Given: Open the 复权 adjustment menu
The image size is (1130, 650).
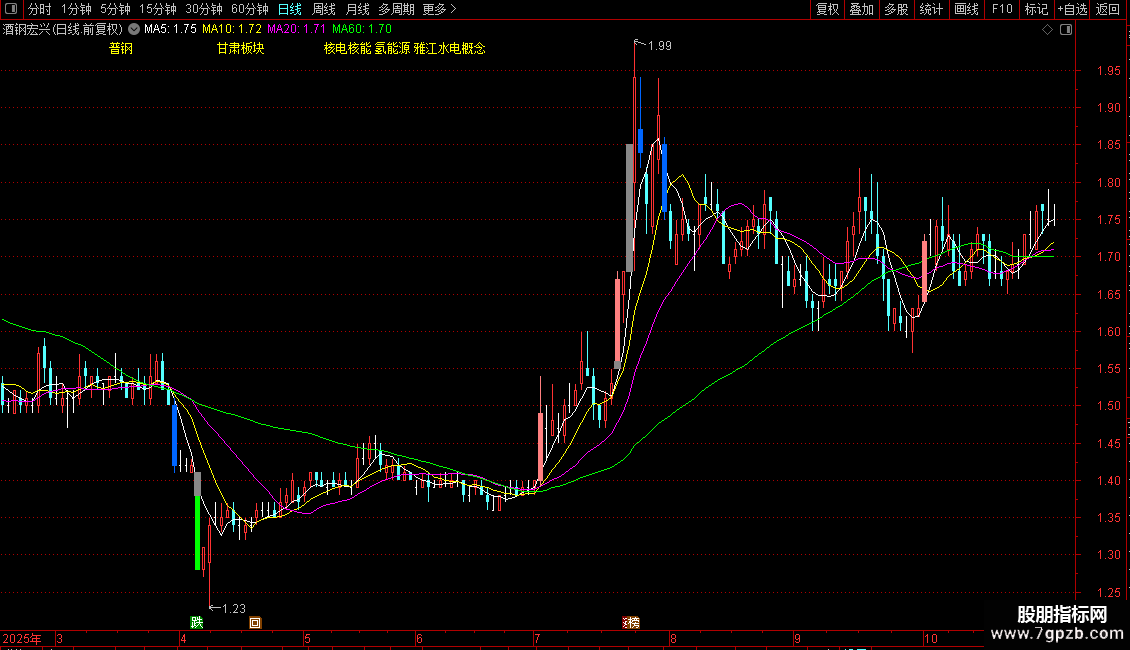Looking at the screenshot, I should 827,9.
